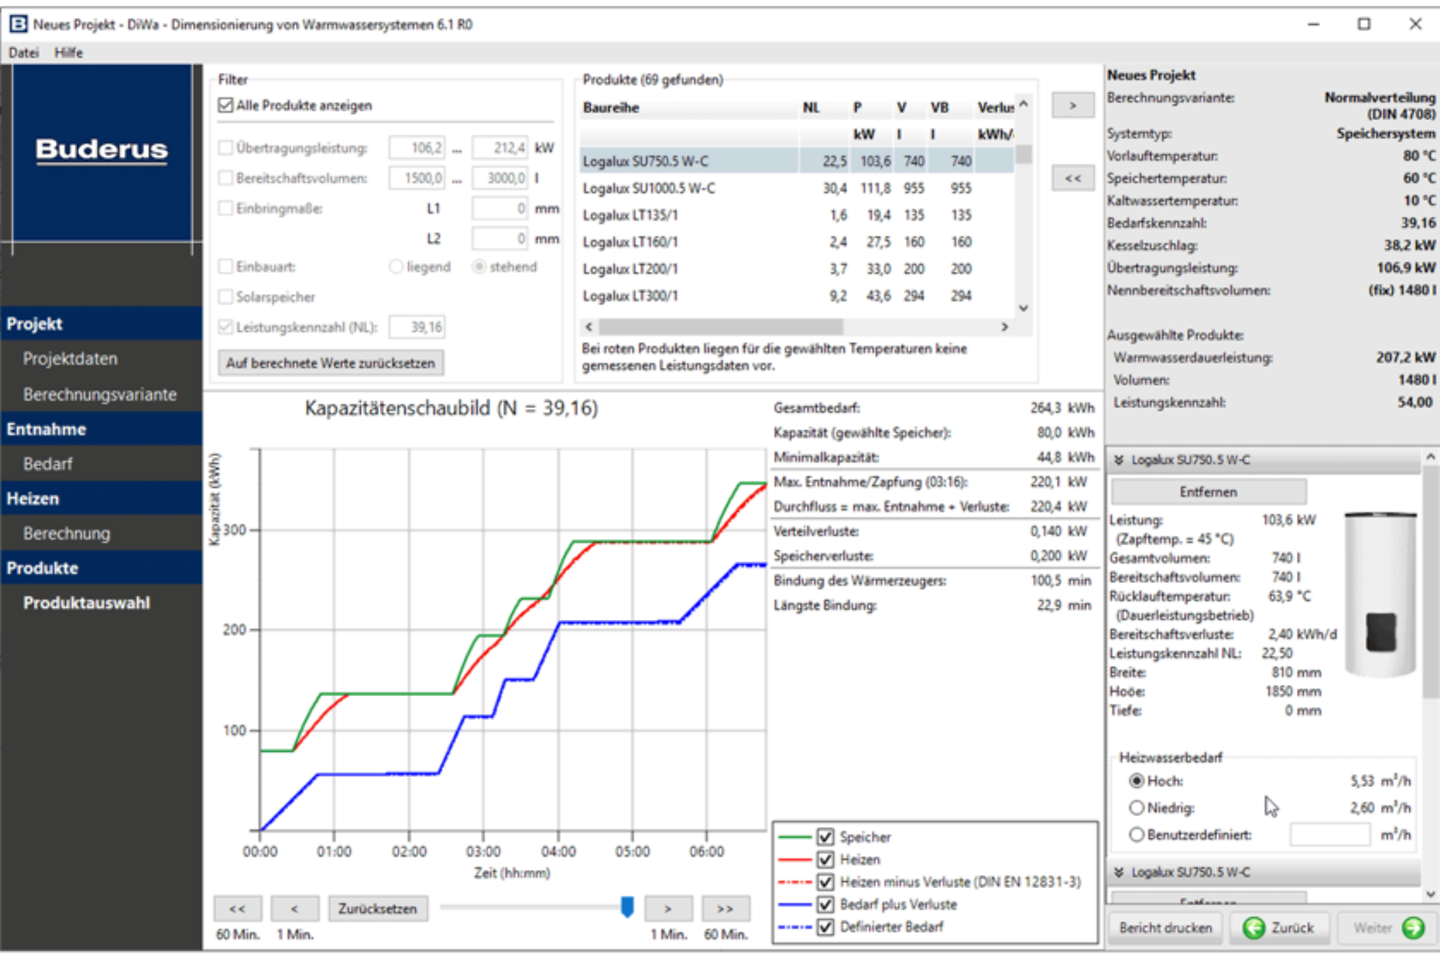1440x960 pixels.
Task: Toggle the Alle Produkte anzeigen checkbox
Action: tap(226, 105)
